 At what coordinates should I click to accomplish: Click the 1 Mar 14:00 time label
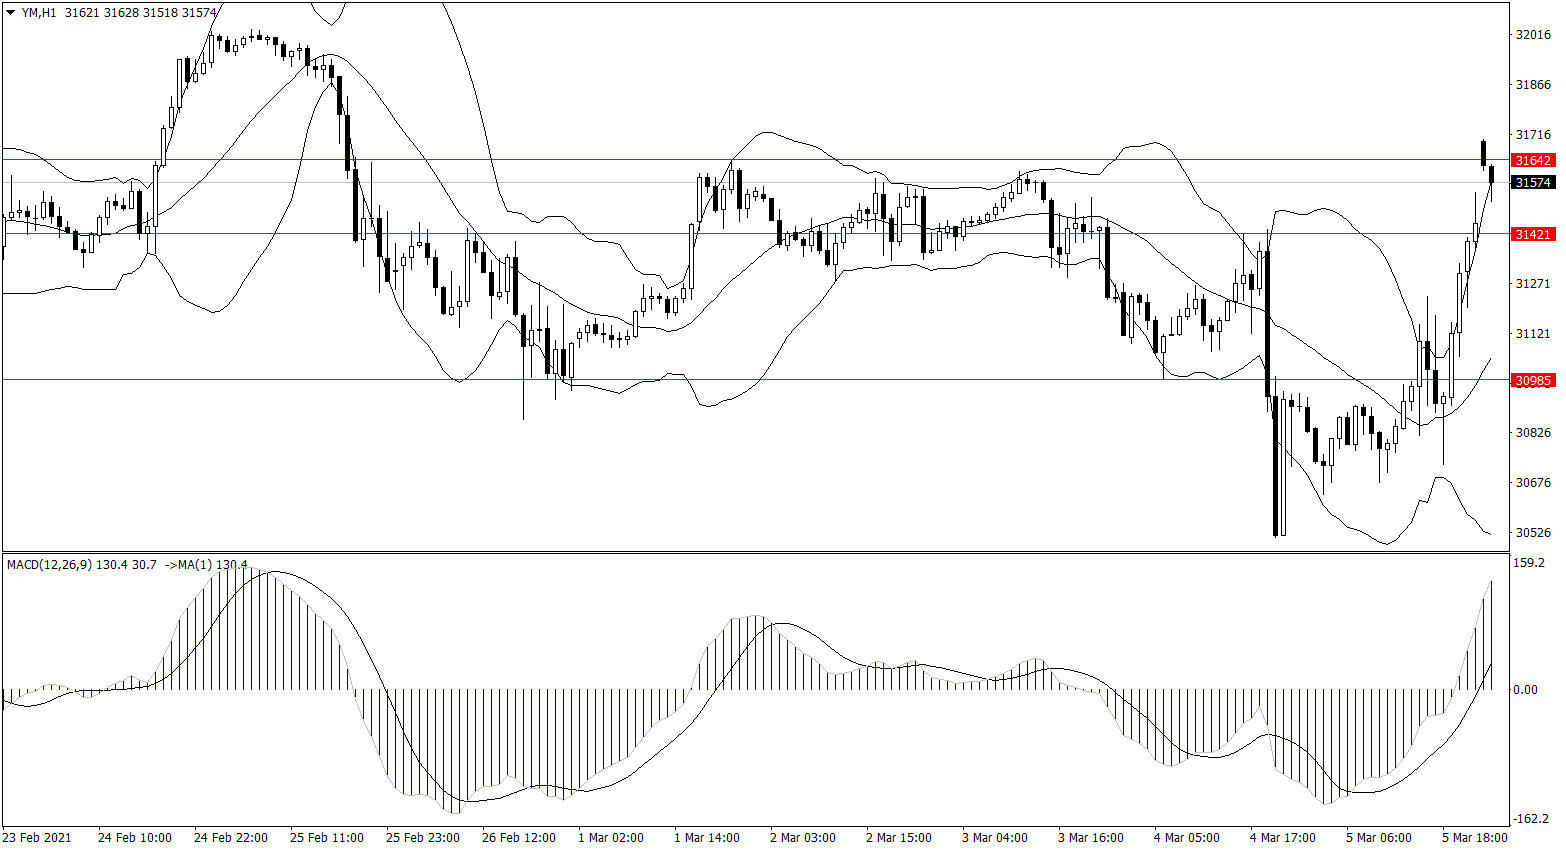706,837
